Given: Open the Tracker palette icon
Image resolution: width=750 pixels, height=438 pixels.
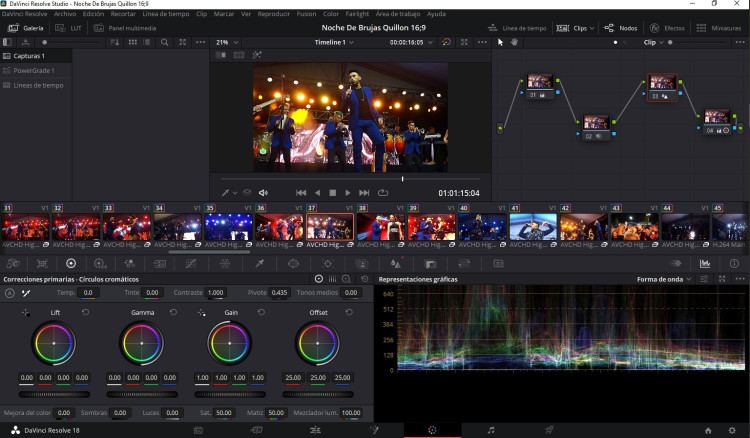Looking at the screenshot, I should pos(328,263).
